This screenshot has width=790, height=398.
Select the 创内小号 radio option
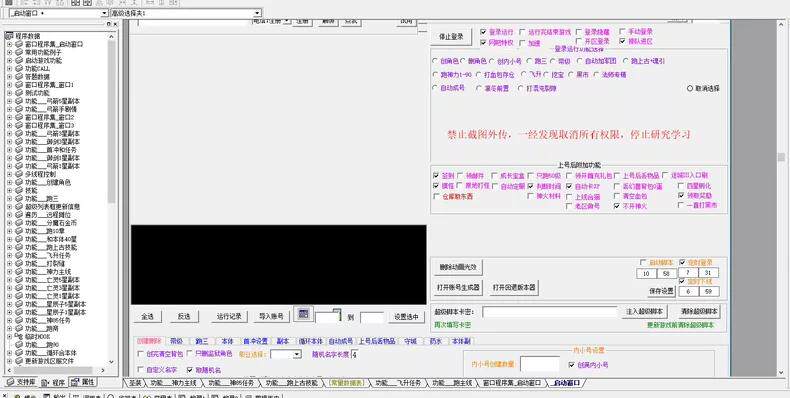point(492,61)
